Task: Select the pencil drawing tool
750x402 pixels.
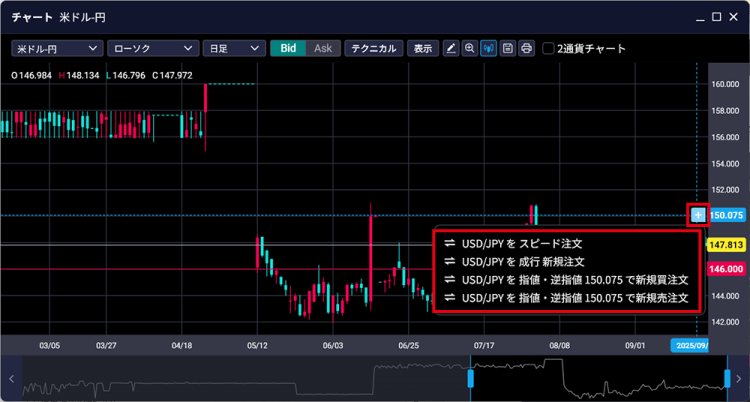Action: point(451,48)
